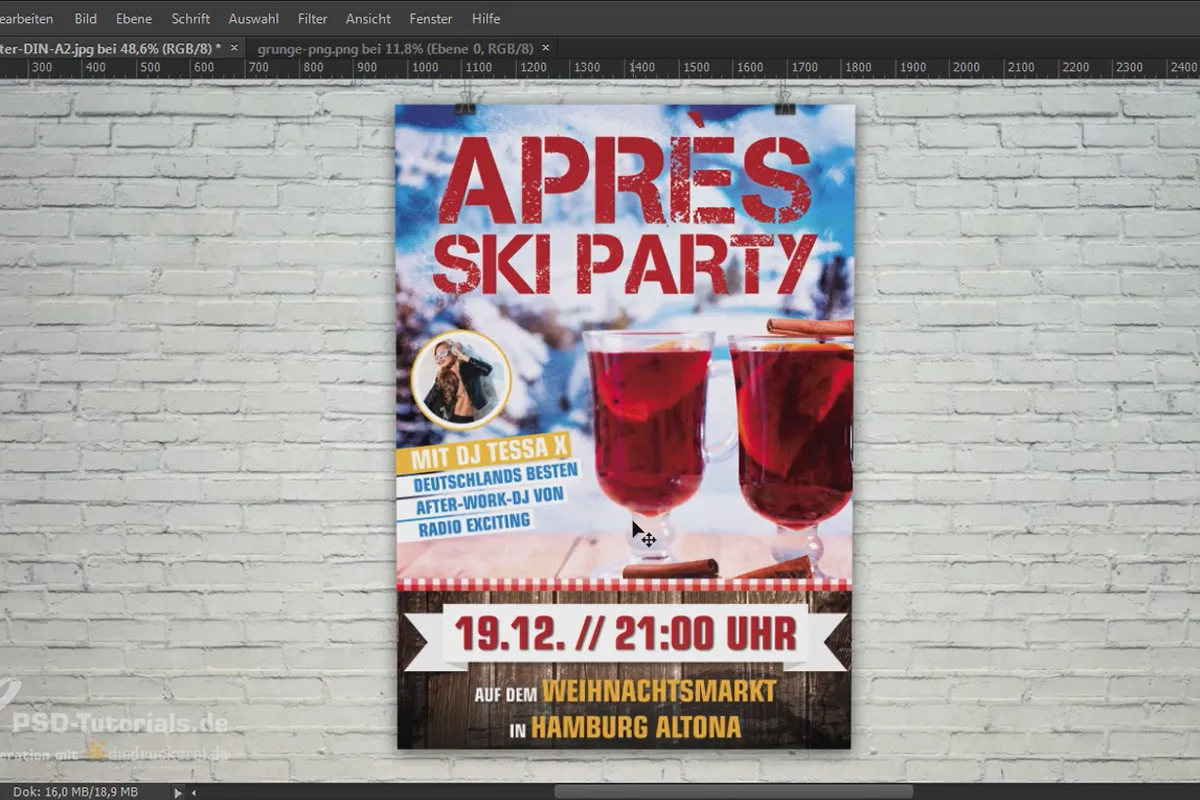This screenshot has height=800, width=1200.
Task: Open the Fenster menu
Action: point(431,18)
